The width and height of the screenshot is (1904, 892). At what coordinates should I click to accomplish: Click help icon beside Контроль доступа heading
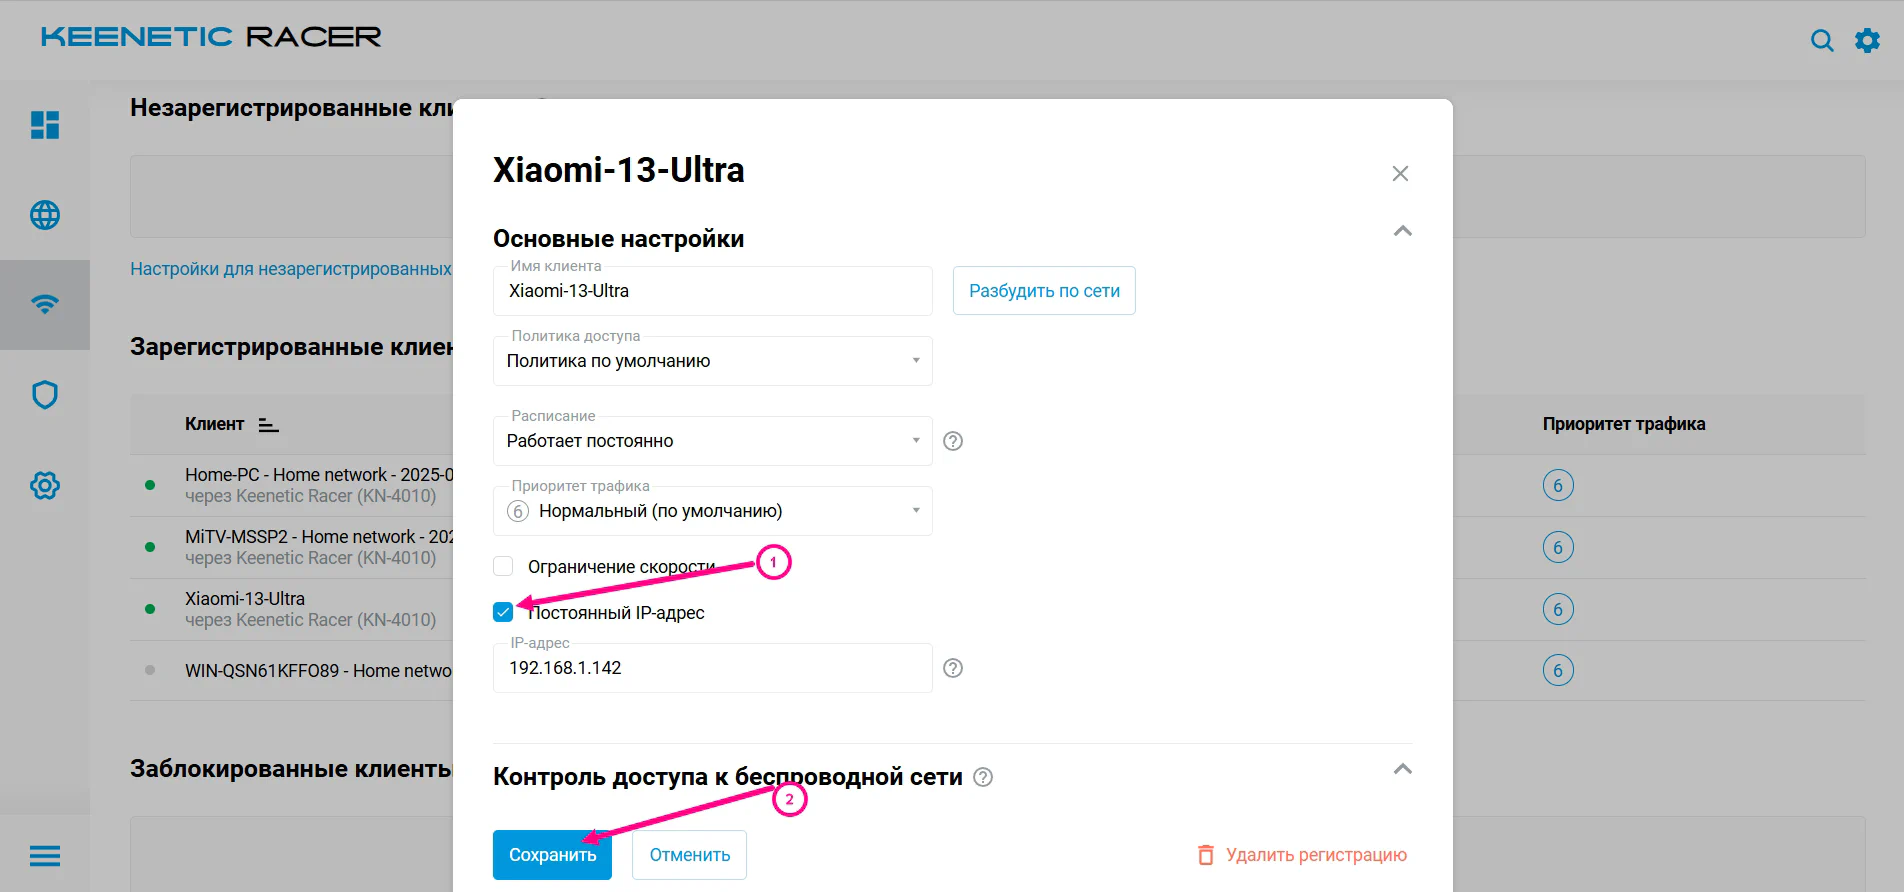point(983,777)
